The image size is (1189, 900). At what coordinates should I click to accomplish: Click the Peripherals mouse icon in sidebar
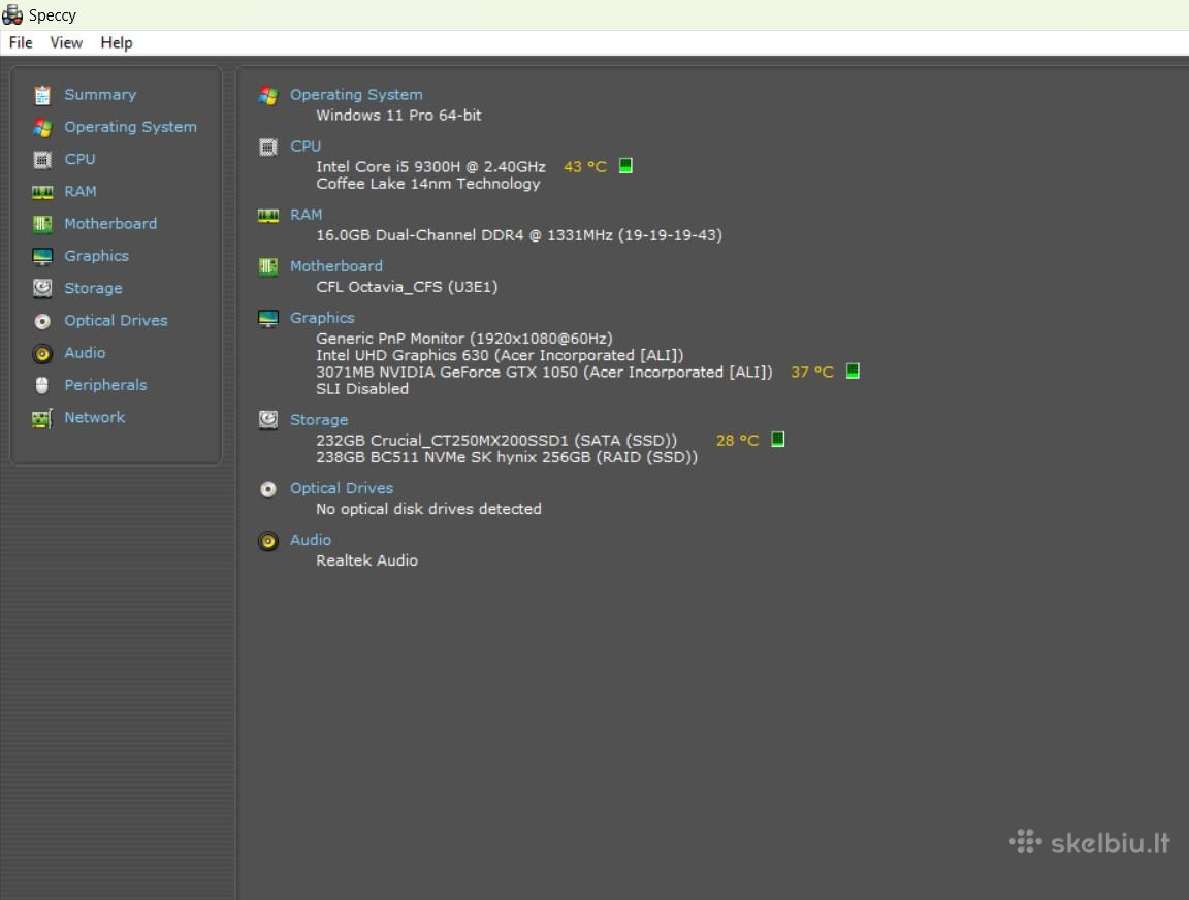tap(42, 385)
